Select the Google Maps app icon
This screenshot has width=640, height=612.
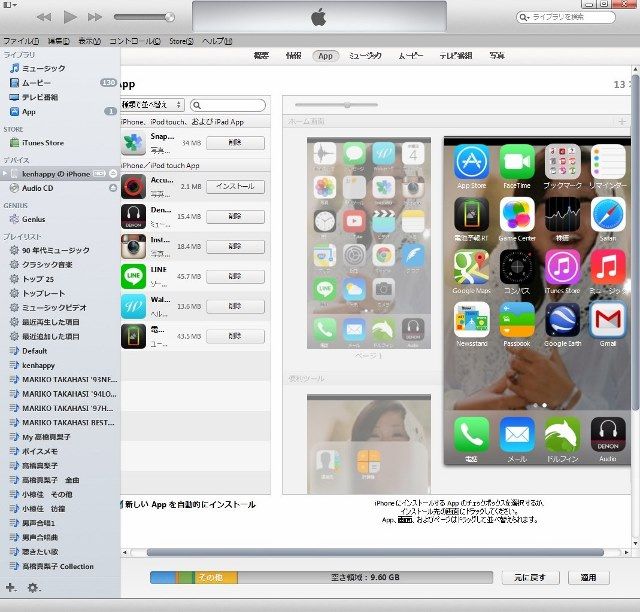[471, 267]
